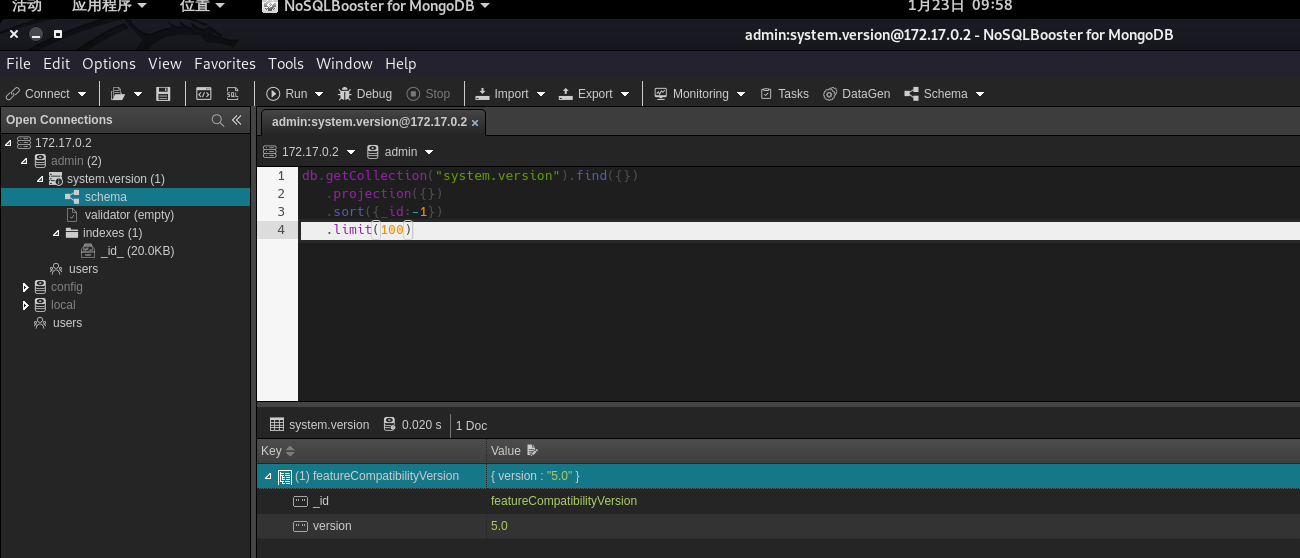Screen dimensions: 1300x558
Task: Collapse the indexes folder node
Action: click(57, 233)
